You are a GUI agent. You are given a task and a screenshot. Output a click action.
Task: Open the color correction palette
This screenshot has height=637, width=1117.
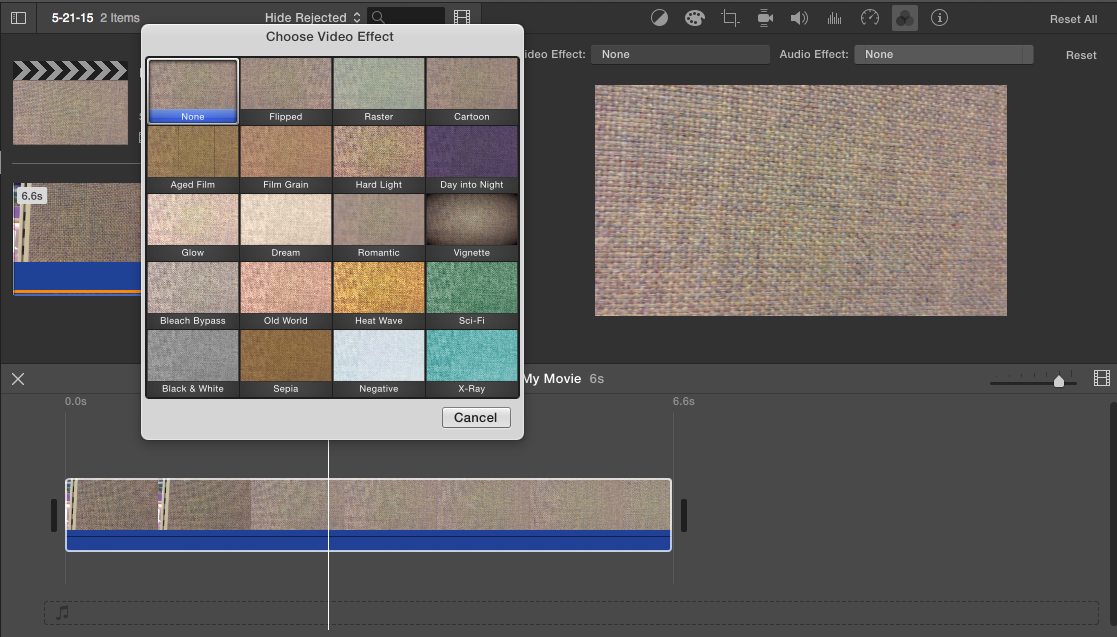(694, 18)
